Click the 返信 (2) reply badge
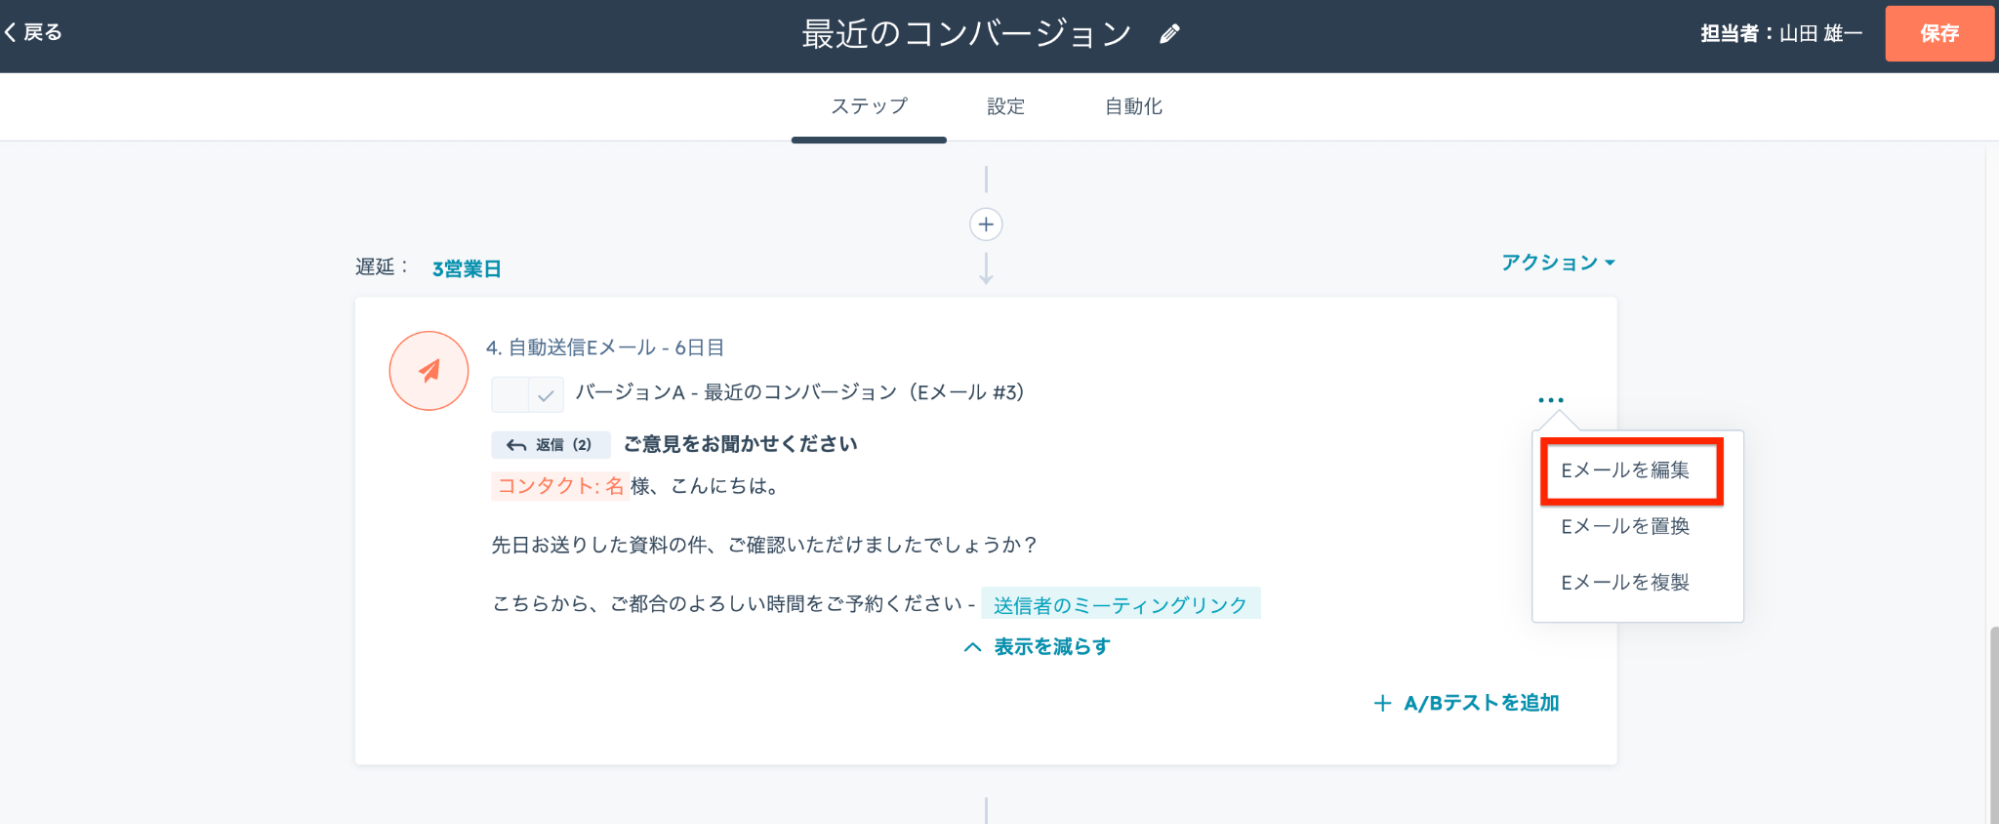 [550, 445]
